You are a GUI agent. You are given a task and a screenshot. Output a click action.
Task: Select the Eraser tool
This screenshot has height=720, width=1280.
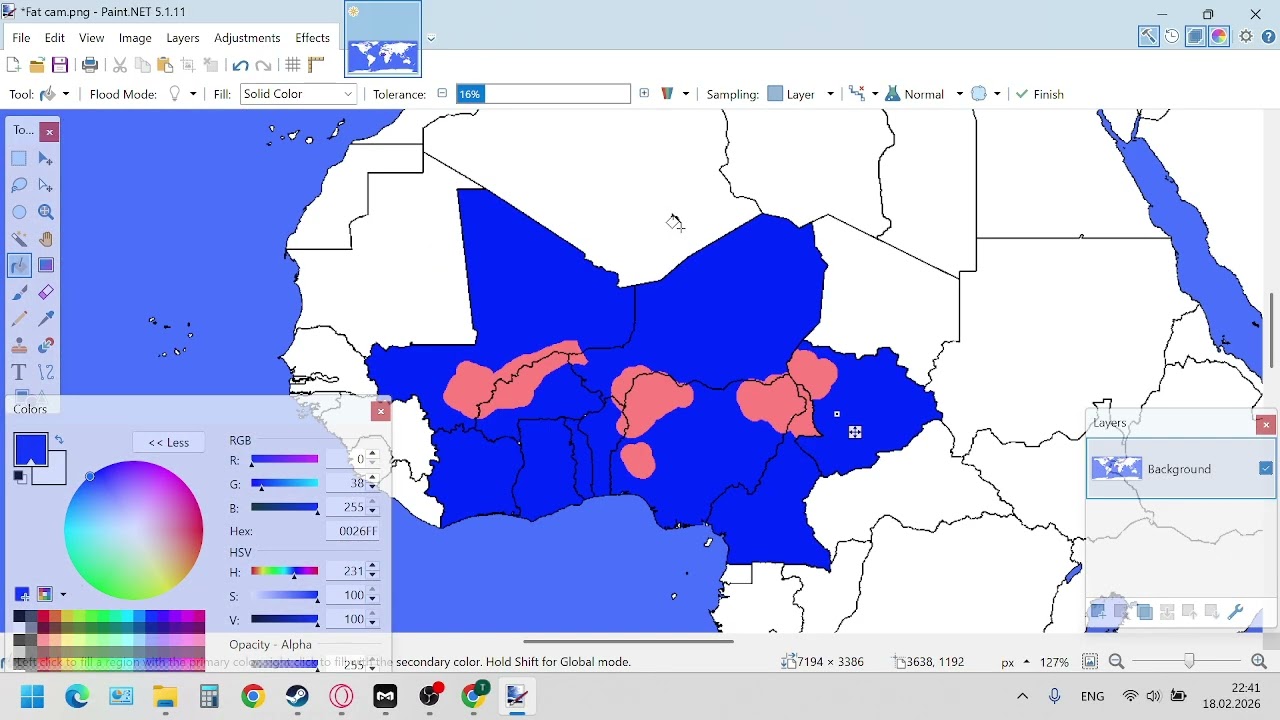point(45,292)
